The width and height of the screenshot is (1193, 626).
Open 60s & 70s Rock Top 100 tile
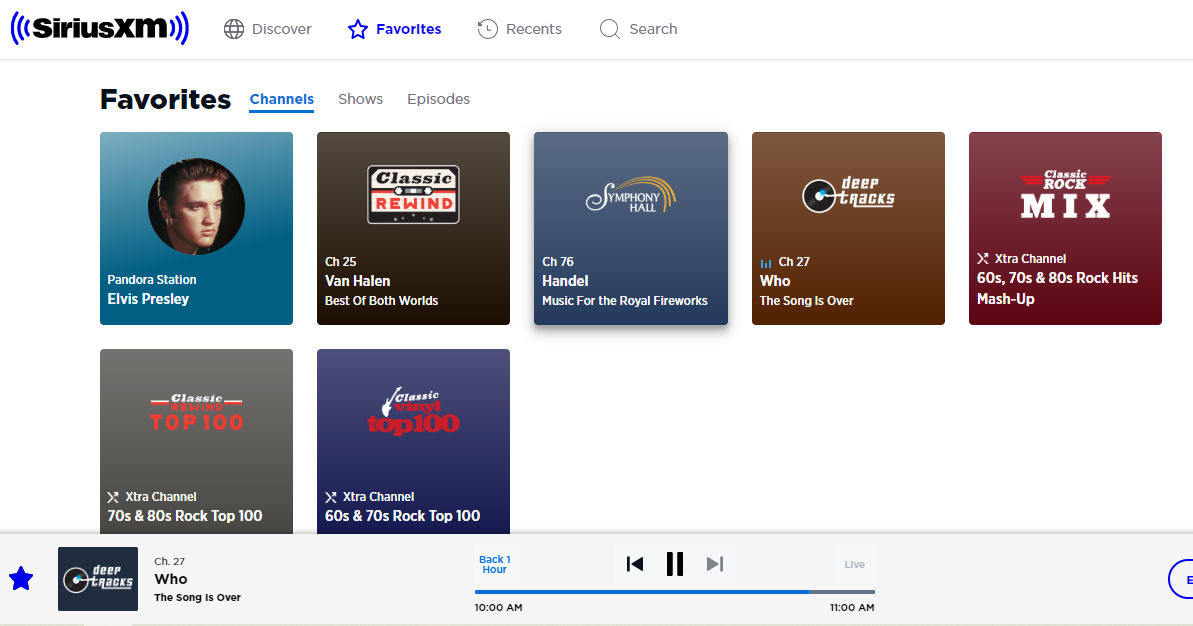[x=413, y=440]
